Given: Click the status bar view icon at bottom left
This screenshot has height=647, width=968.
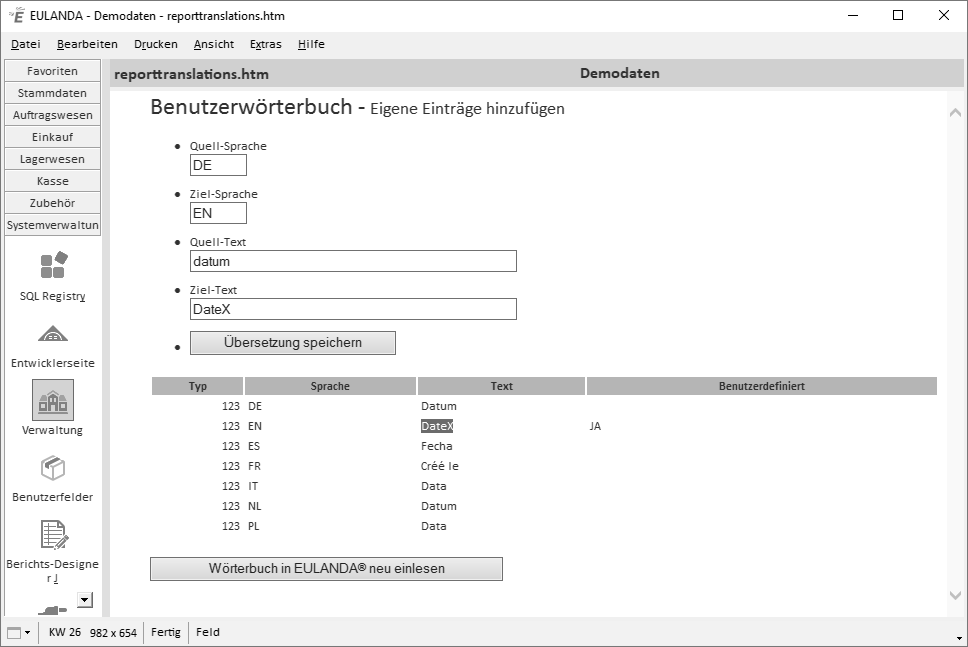Looking at the screenshot, I should 14,632.
